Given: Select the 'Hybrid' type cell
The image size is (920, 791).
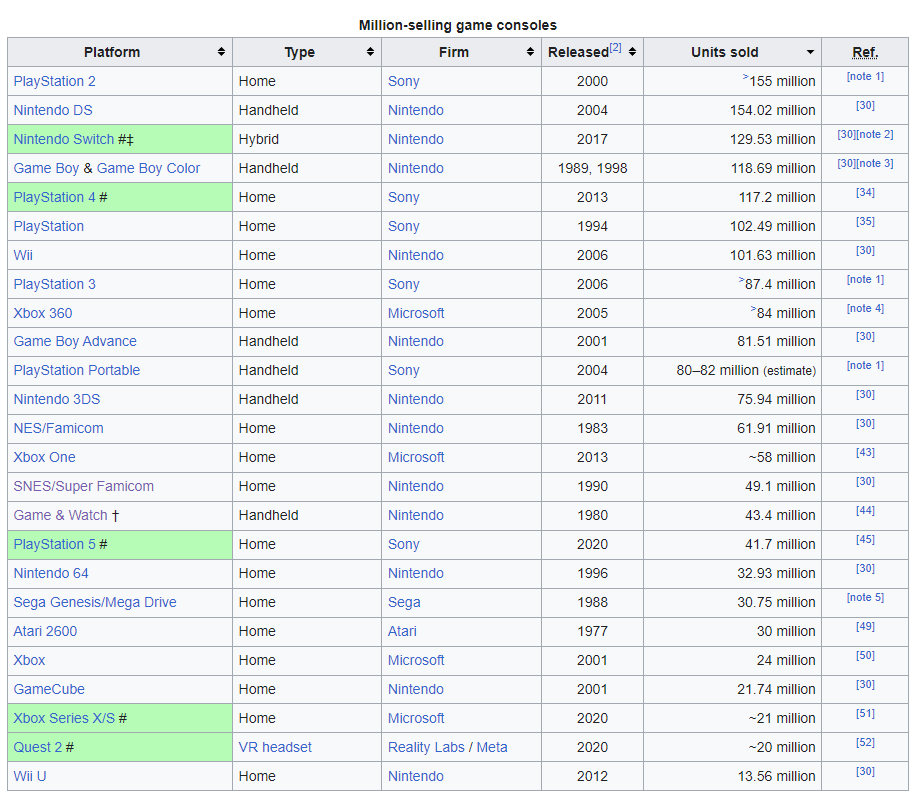Looking at the screenshot, I should tap(307, 139).
